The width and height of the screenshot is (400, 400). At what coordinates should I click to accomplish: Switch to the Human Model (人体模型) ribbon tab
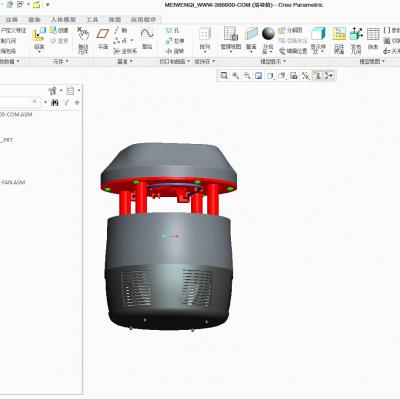(63, 20)
